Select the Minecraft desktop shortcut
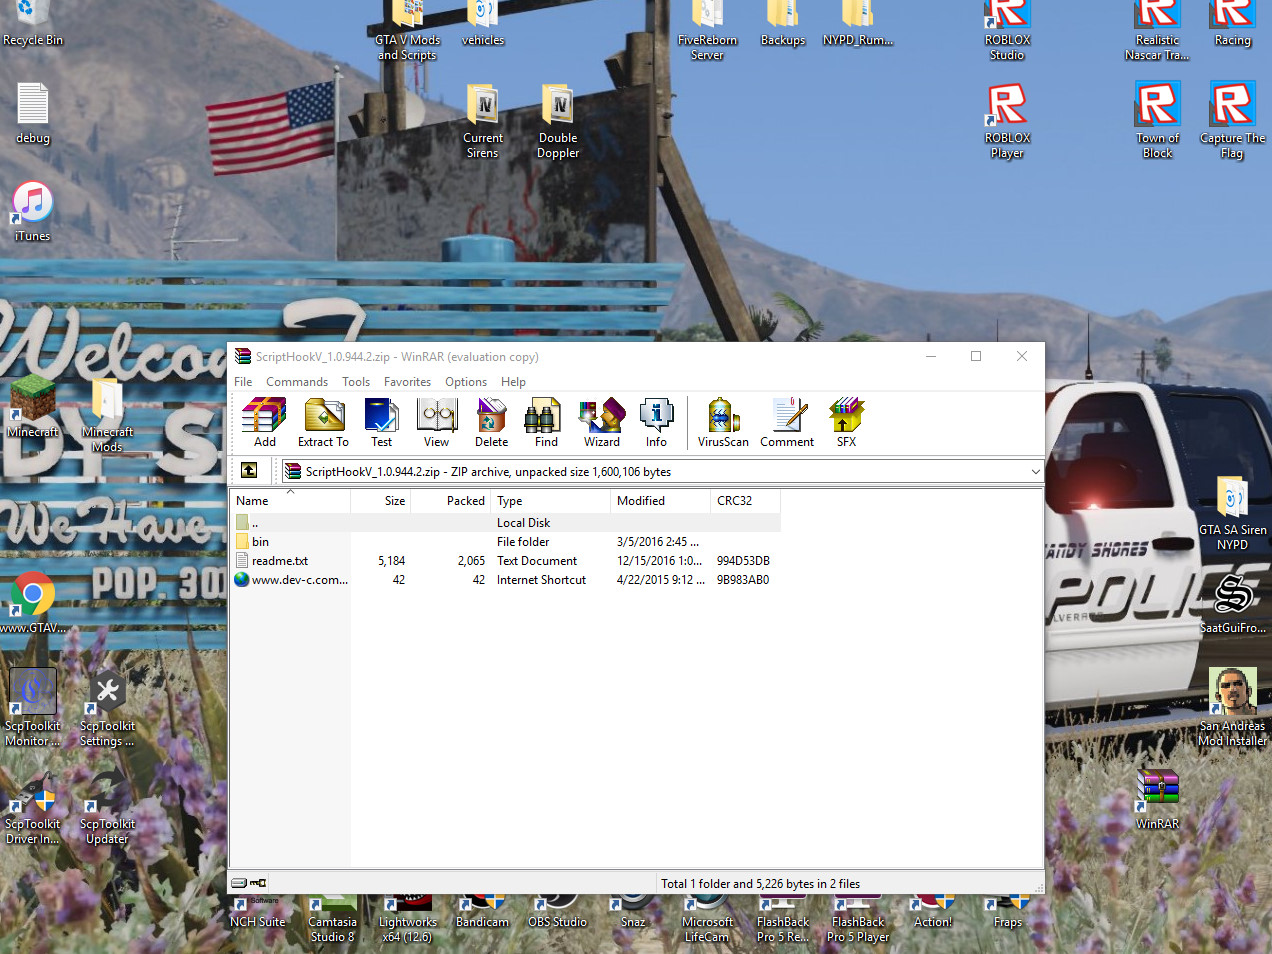 coord(33,407)
